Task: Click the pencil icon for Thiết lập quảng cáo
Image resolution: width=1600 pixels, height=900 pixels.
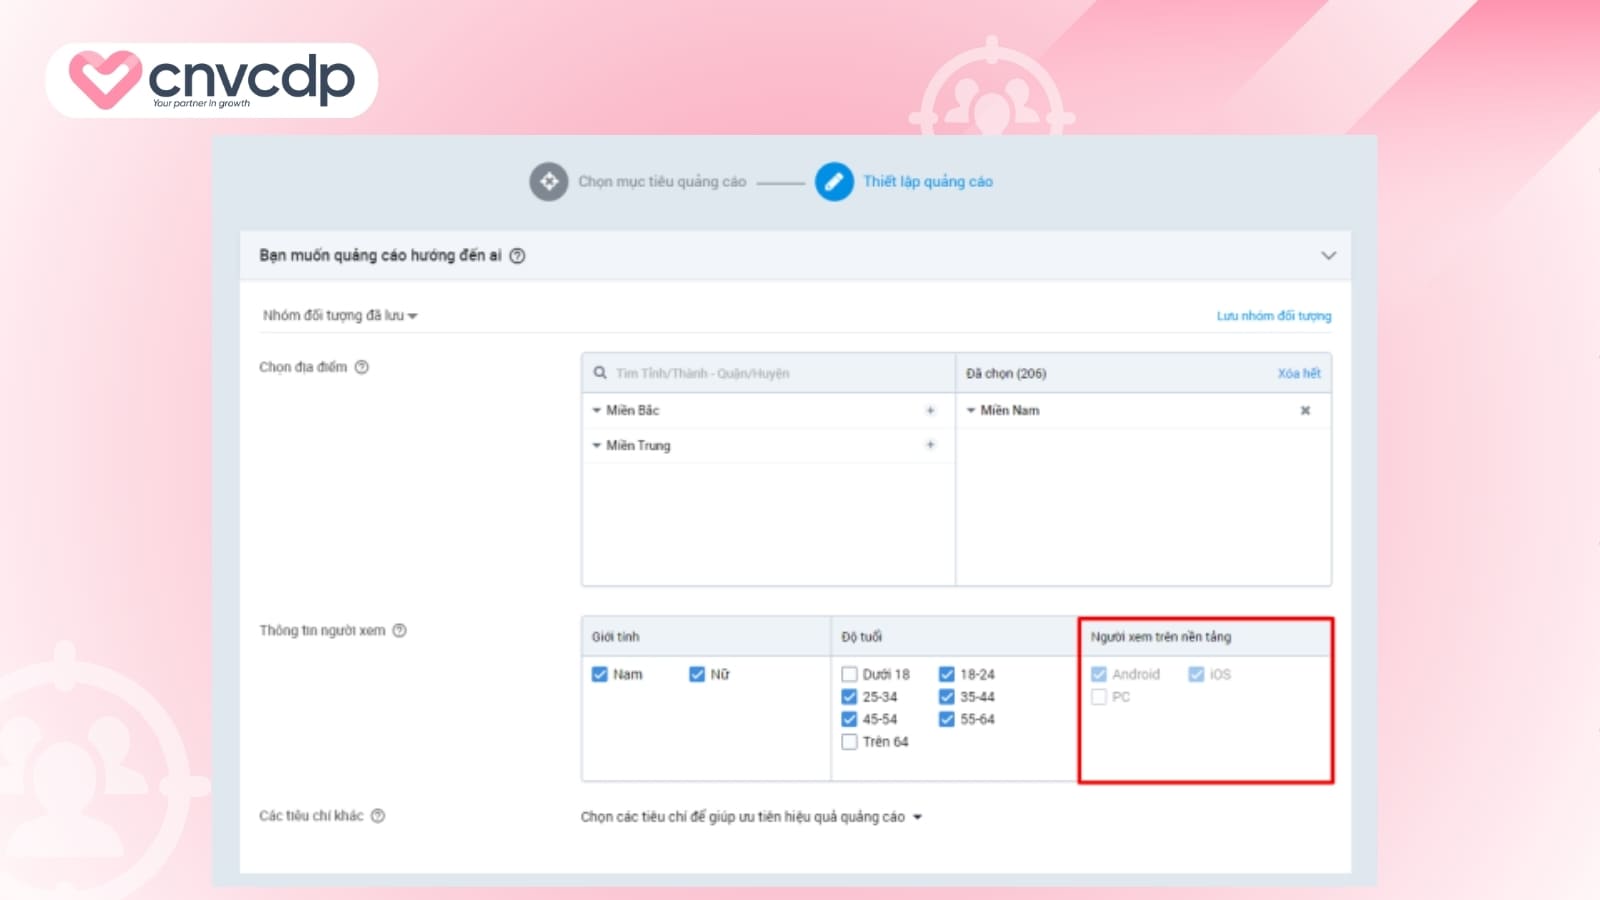Action: coord(834,182)
